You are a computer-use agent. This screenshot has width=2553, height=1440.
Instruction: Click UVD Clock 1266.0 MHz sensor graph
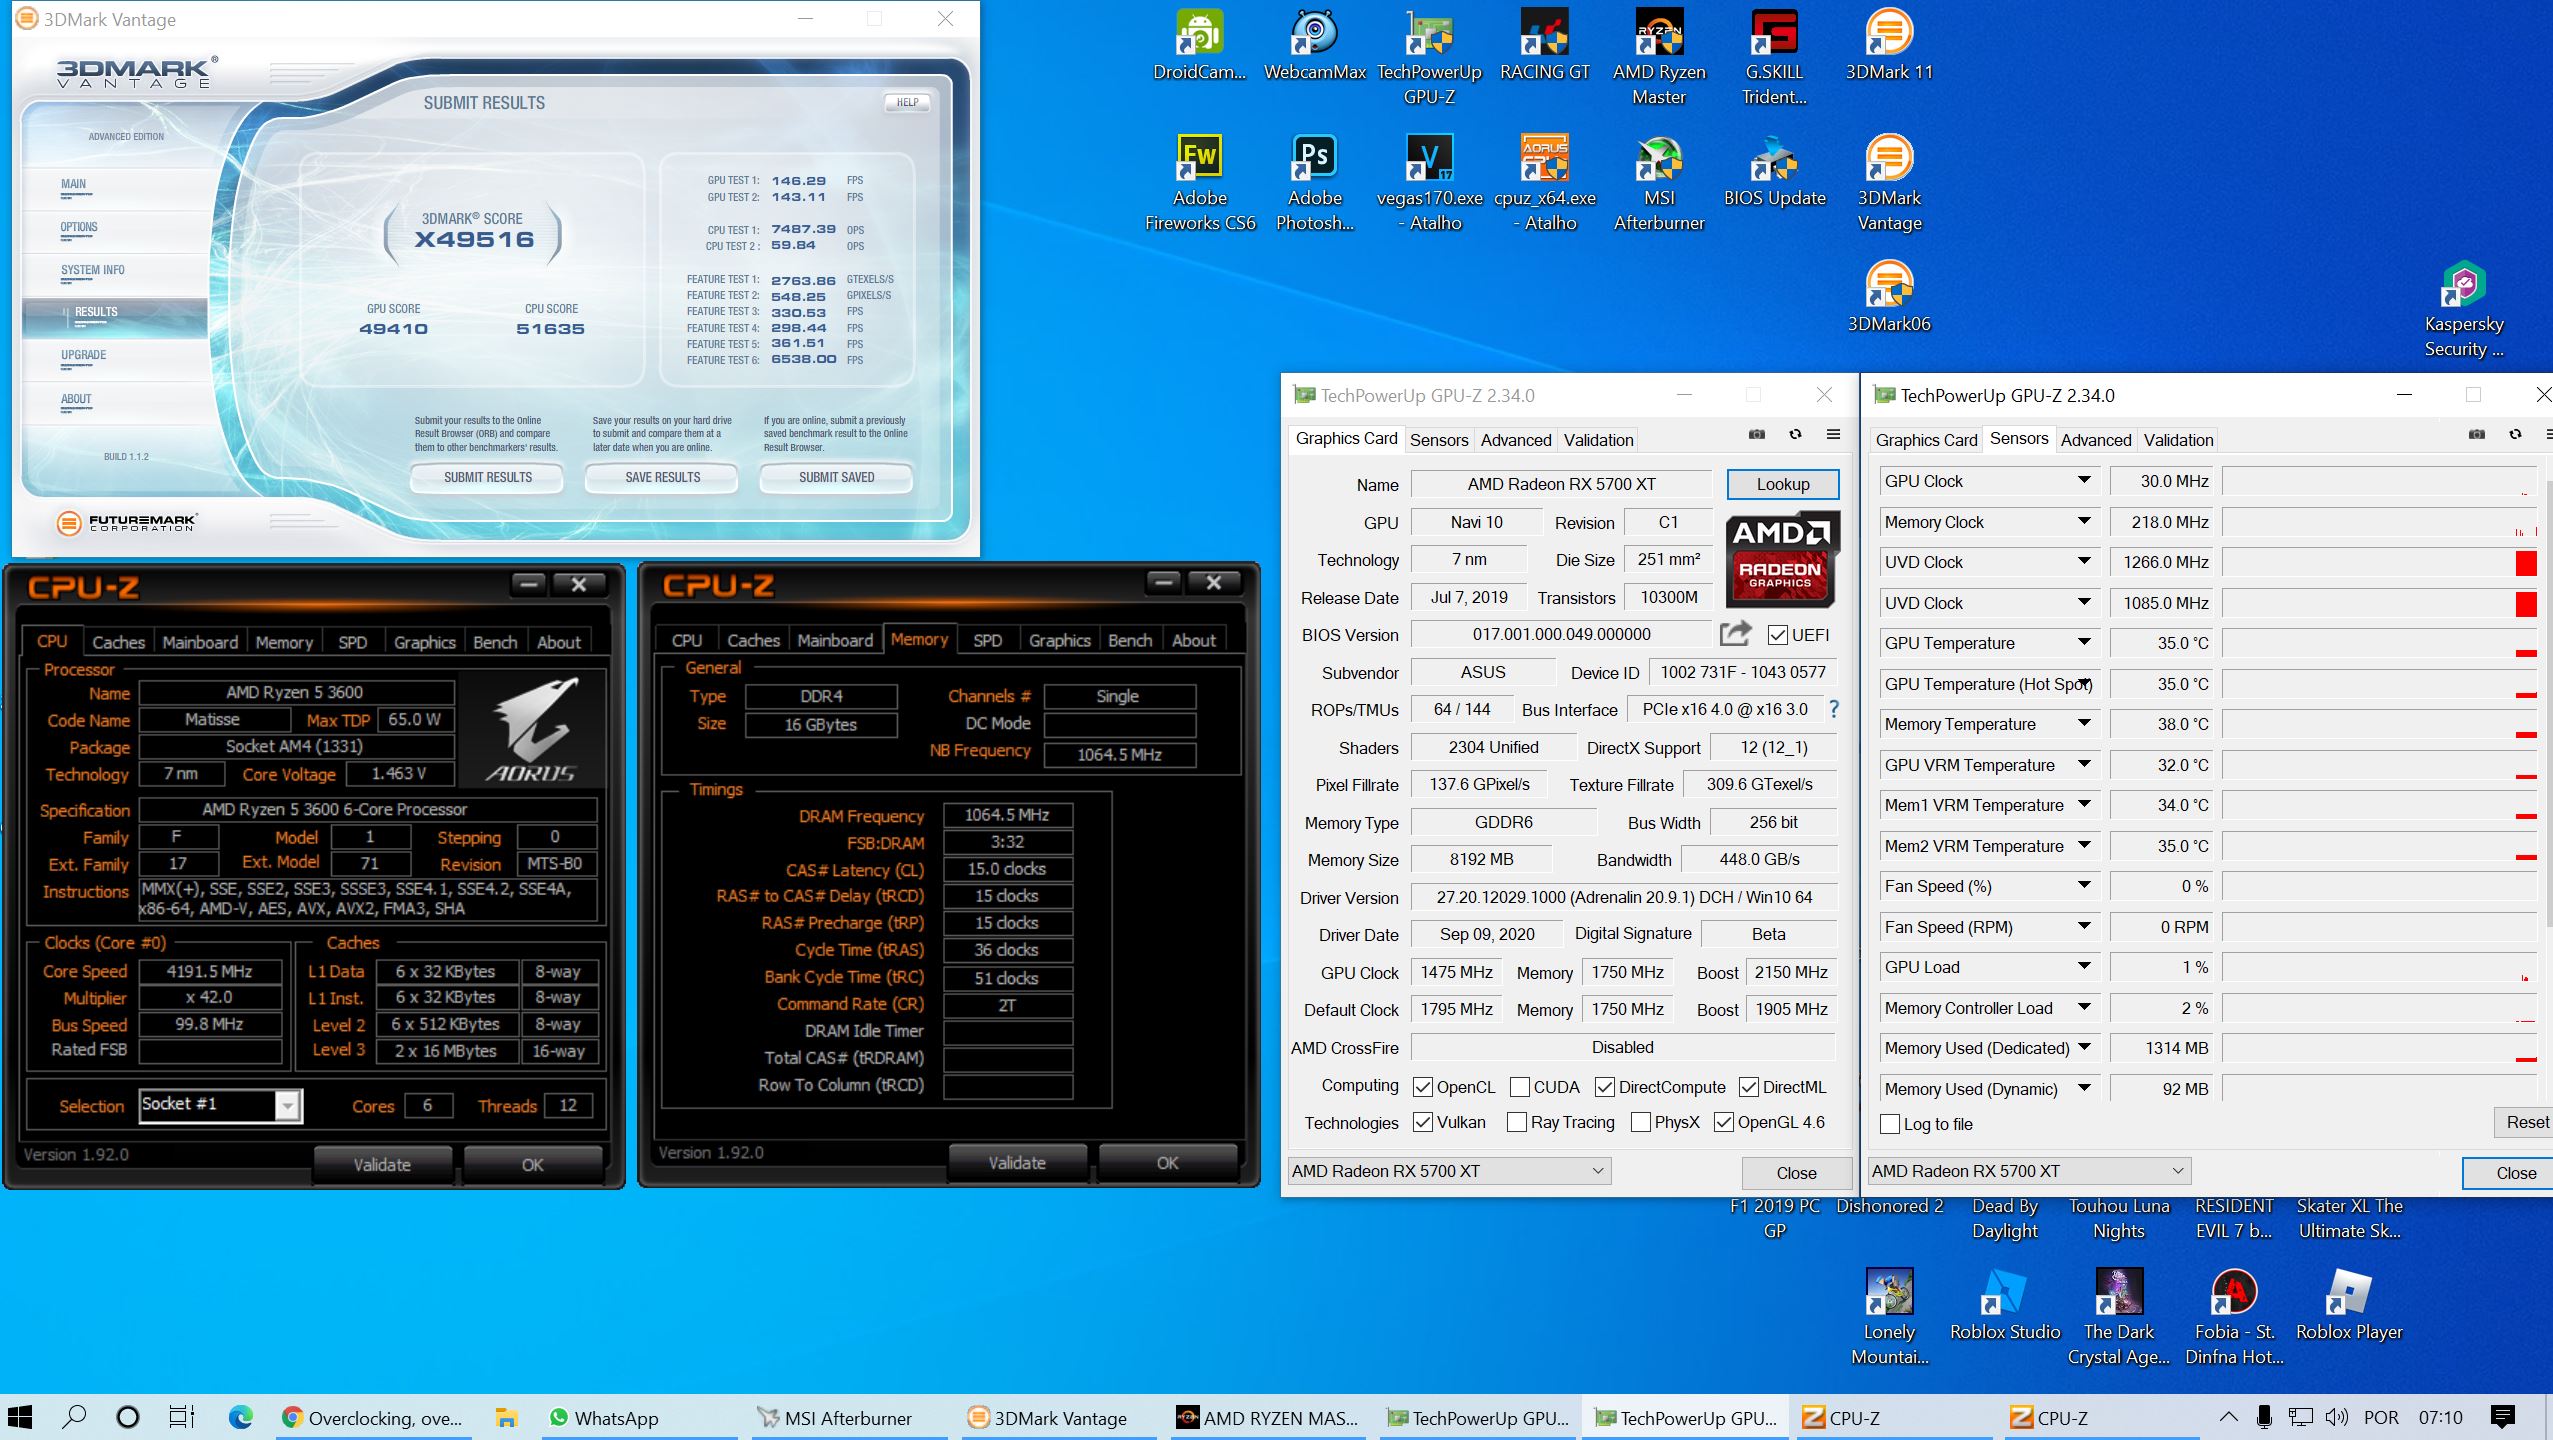click(2379, 562)
